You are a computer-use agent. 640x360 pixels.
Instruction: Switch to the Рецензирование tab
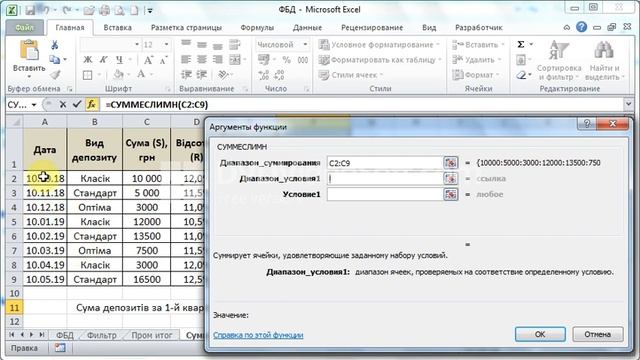[372, 27]
